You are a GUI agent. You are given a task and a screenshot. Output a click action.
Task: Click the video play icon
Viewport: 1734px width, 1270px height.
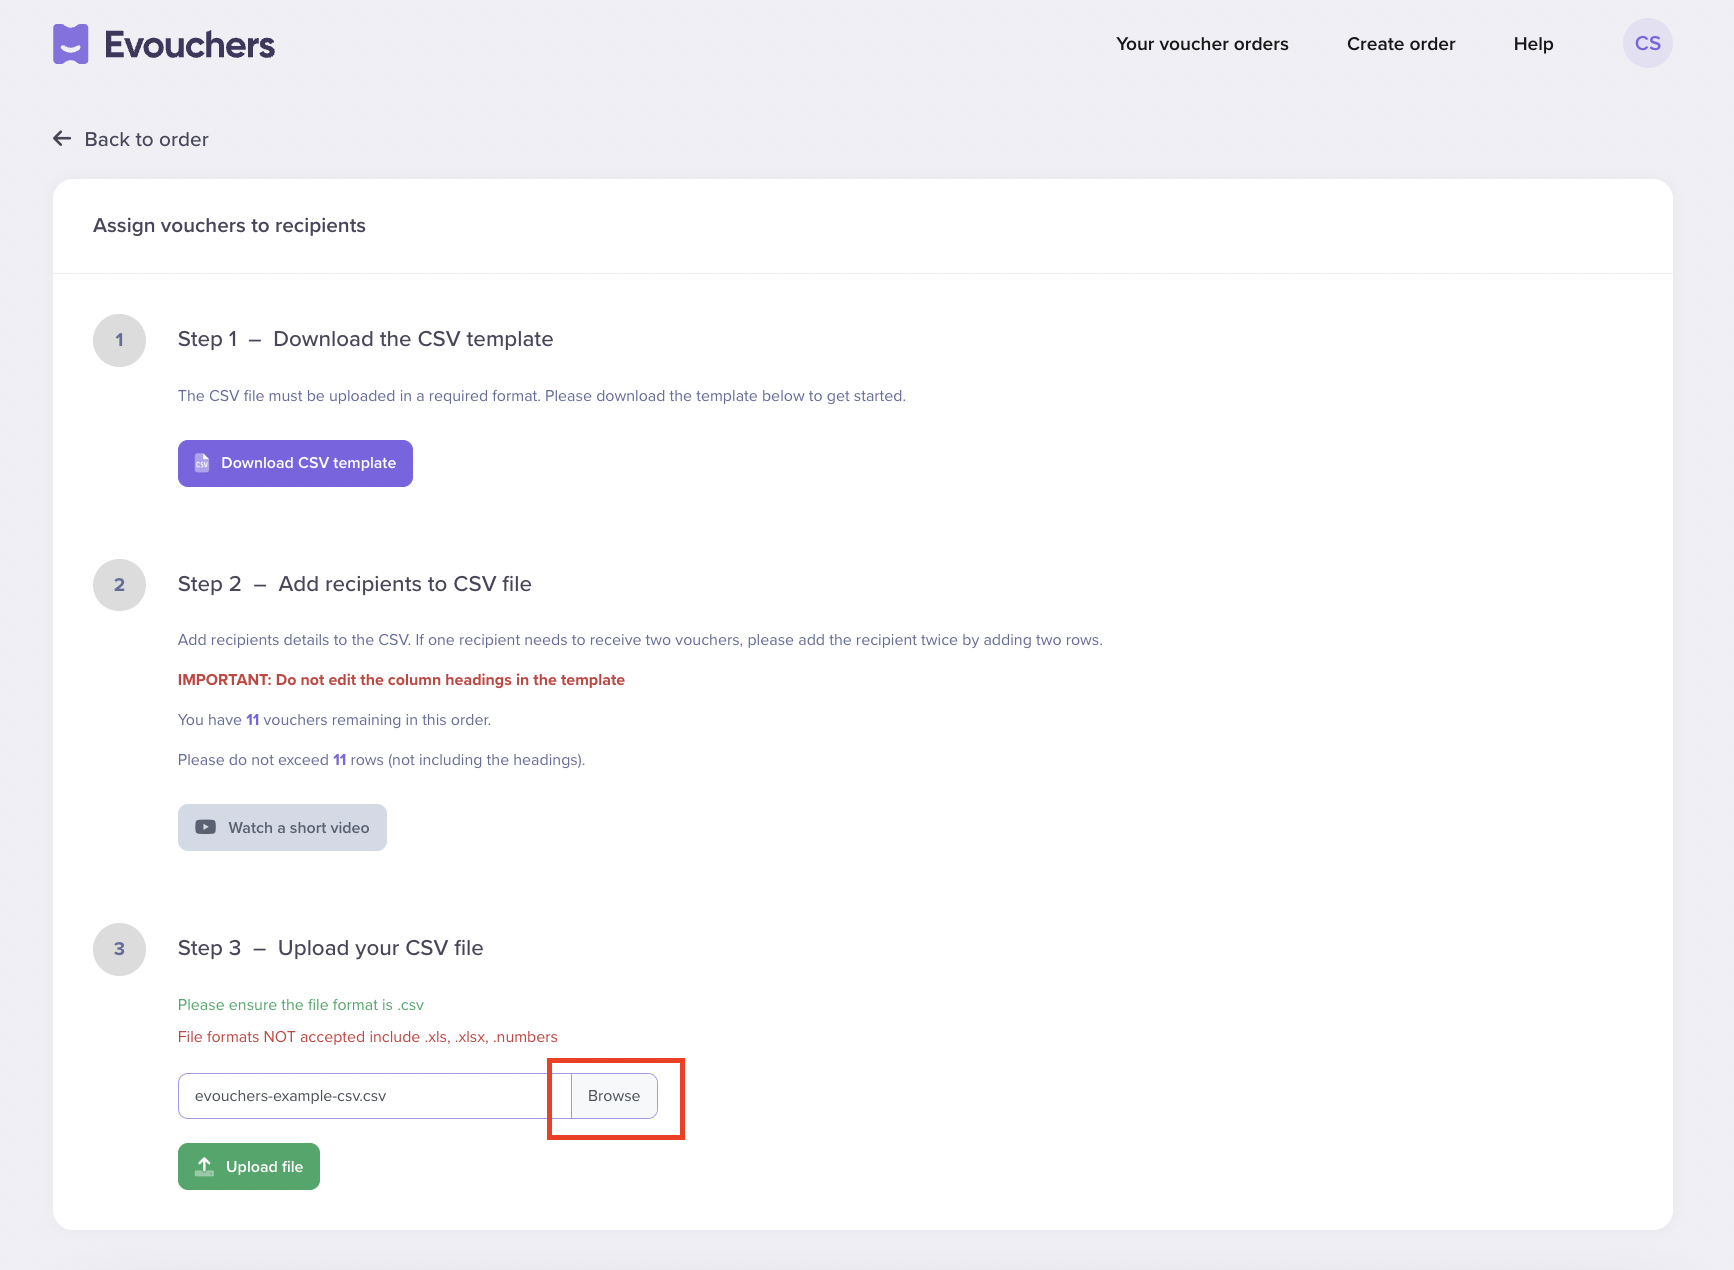[x=205, y=827]
